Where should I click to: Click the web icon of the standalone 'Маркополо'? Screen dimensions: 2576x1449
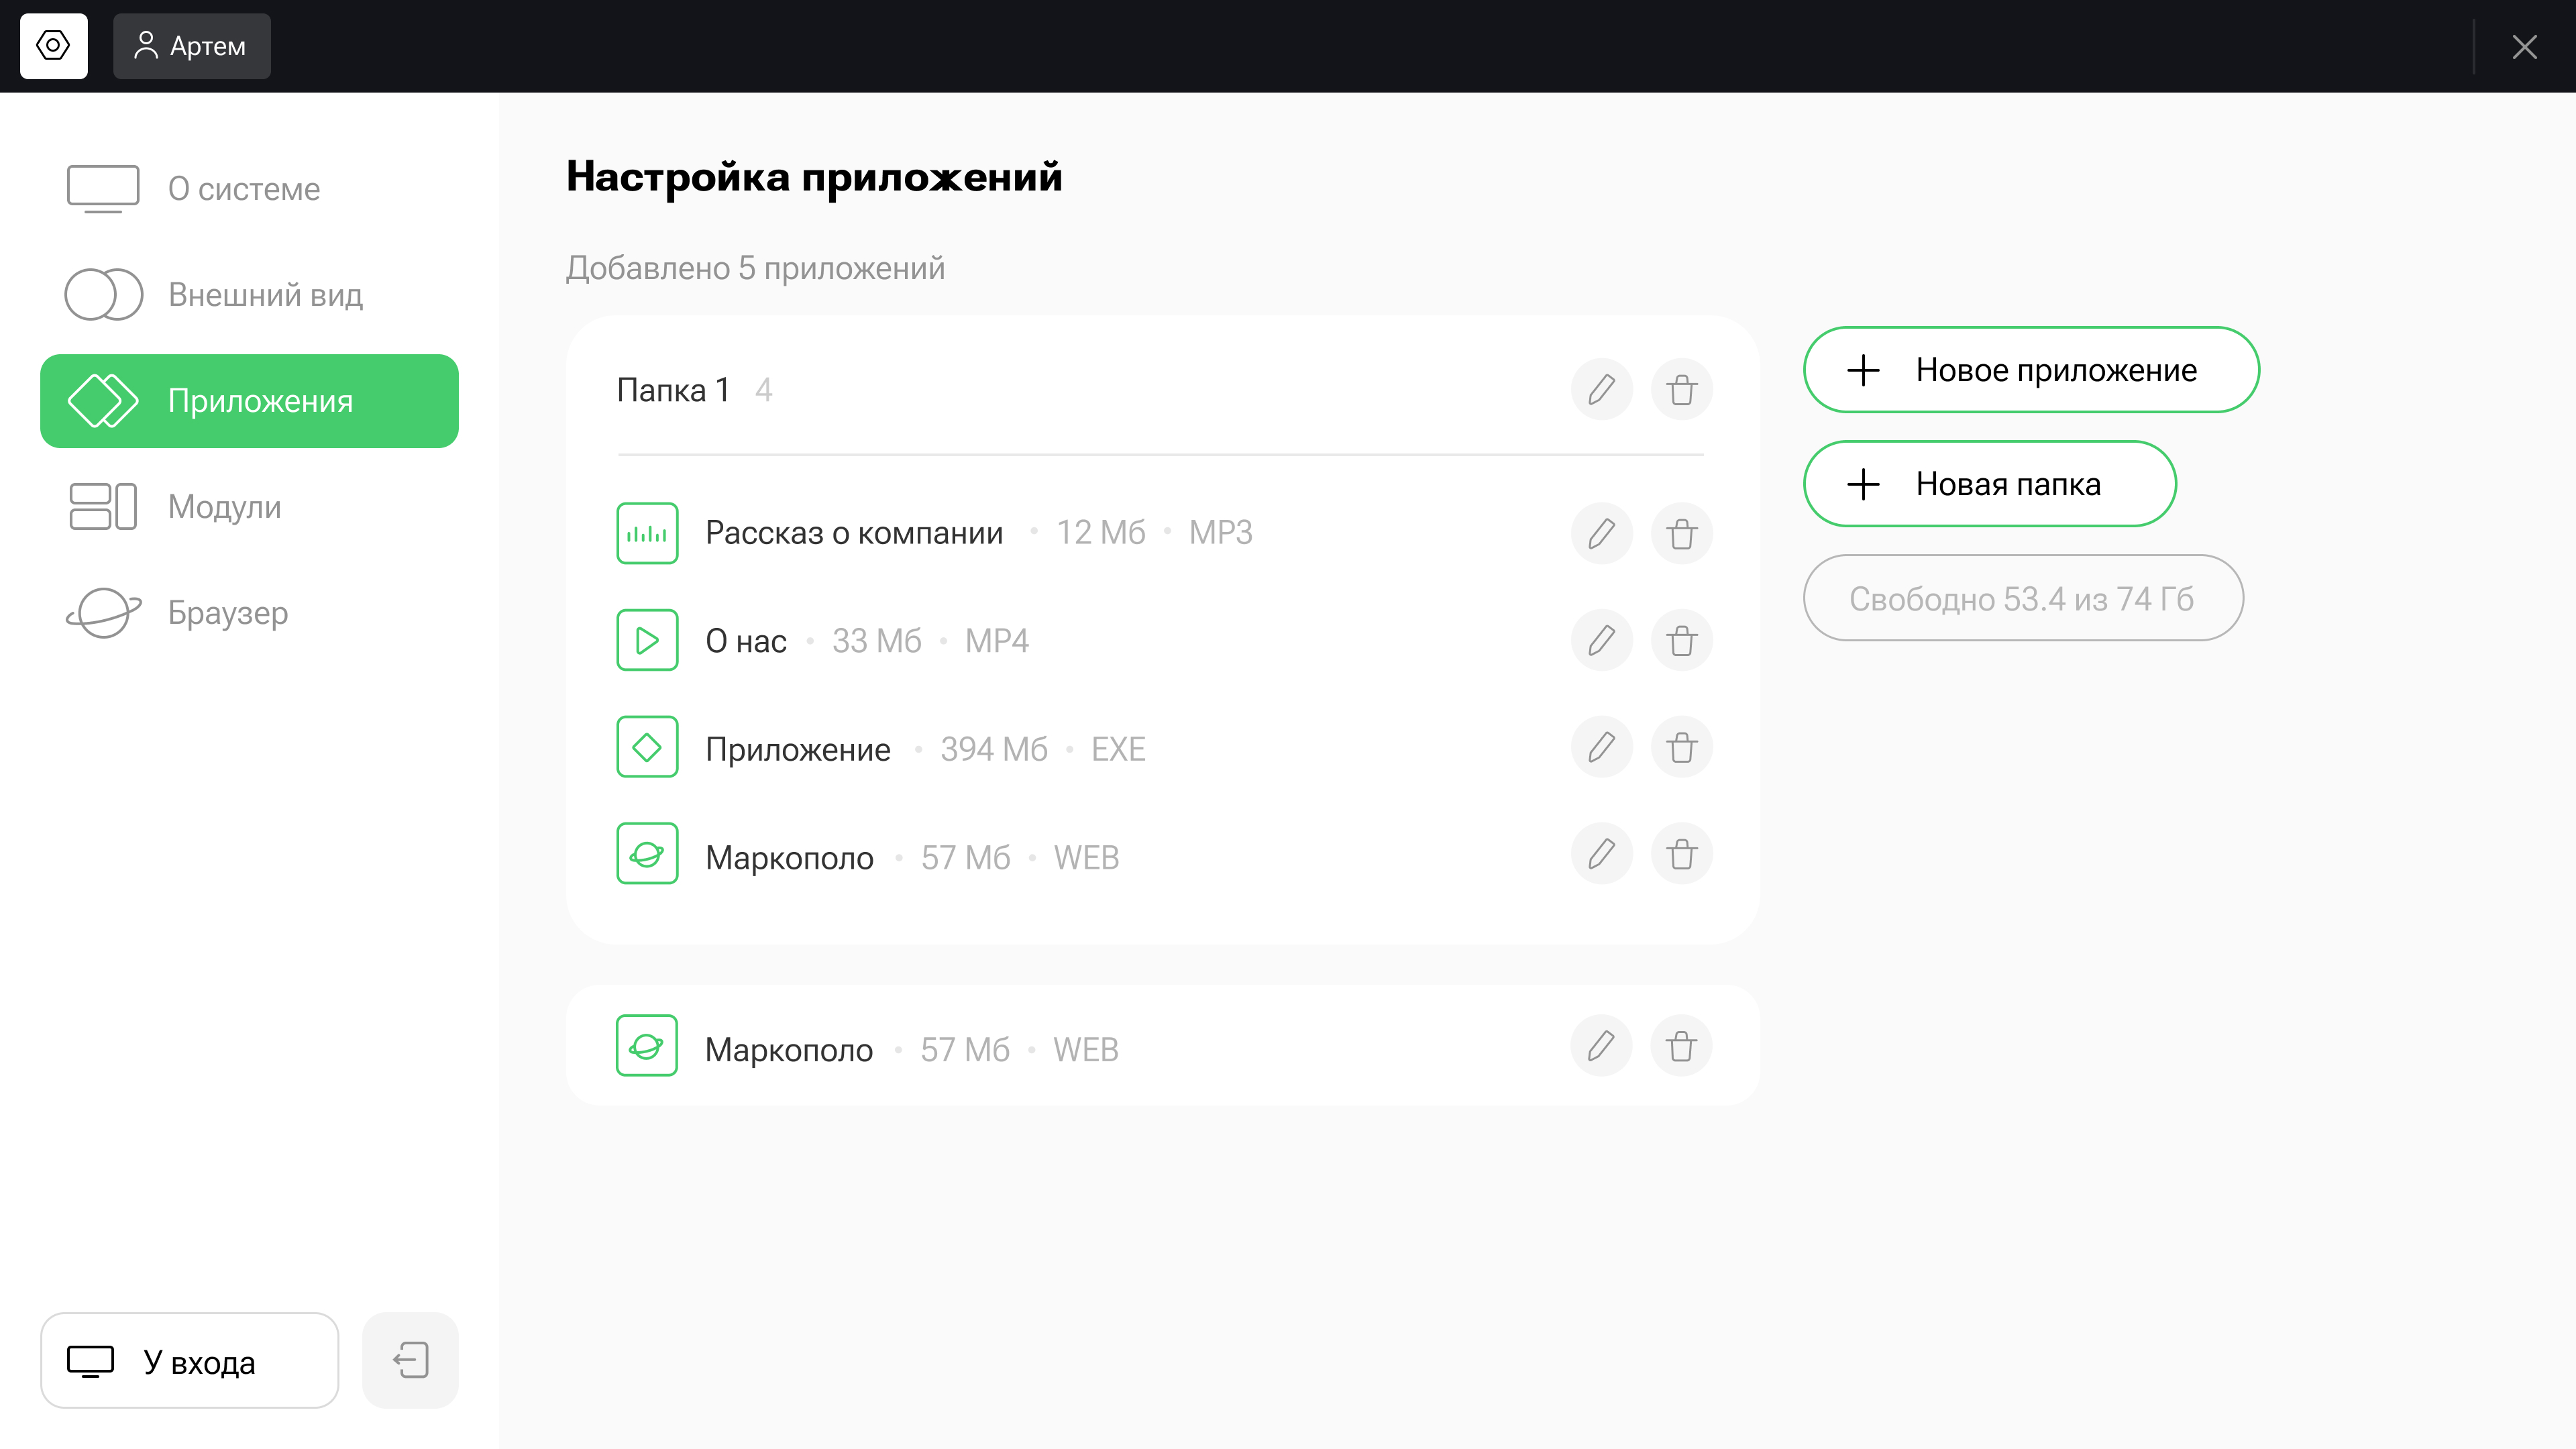(x=647, y=1046)
